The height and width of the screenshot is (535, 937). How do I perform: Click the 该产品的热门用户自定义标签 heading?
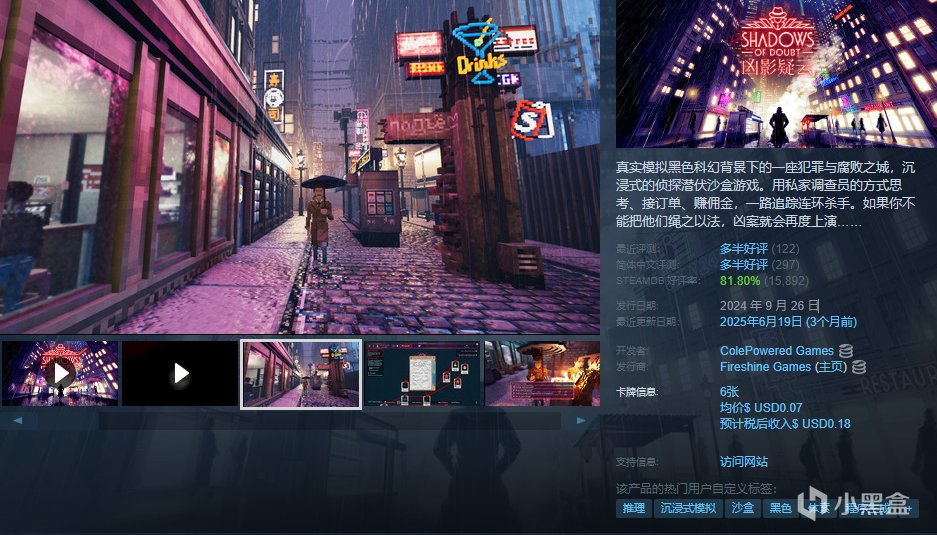[x=696, y=488]
